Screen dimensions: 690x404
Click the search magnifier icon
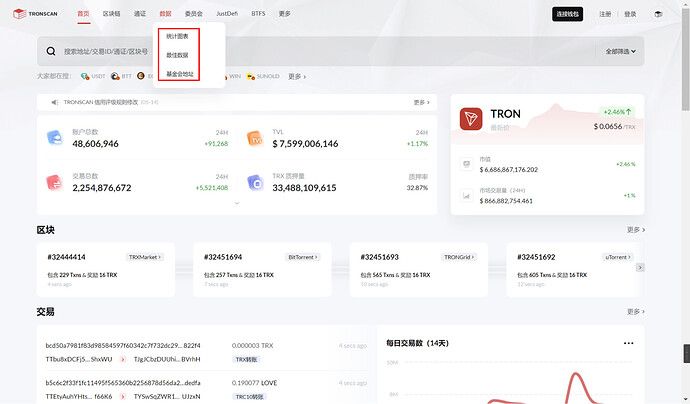coord(51,51)
